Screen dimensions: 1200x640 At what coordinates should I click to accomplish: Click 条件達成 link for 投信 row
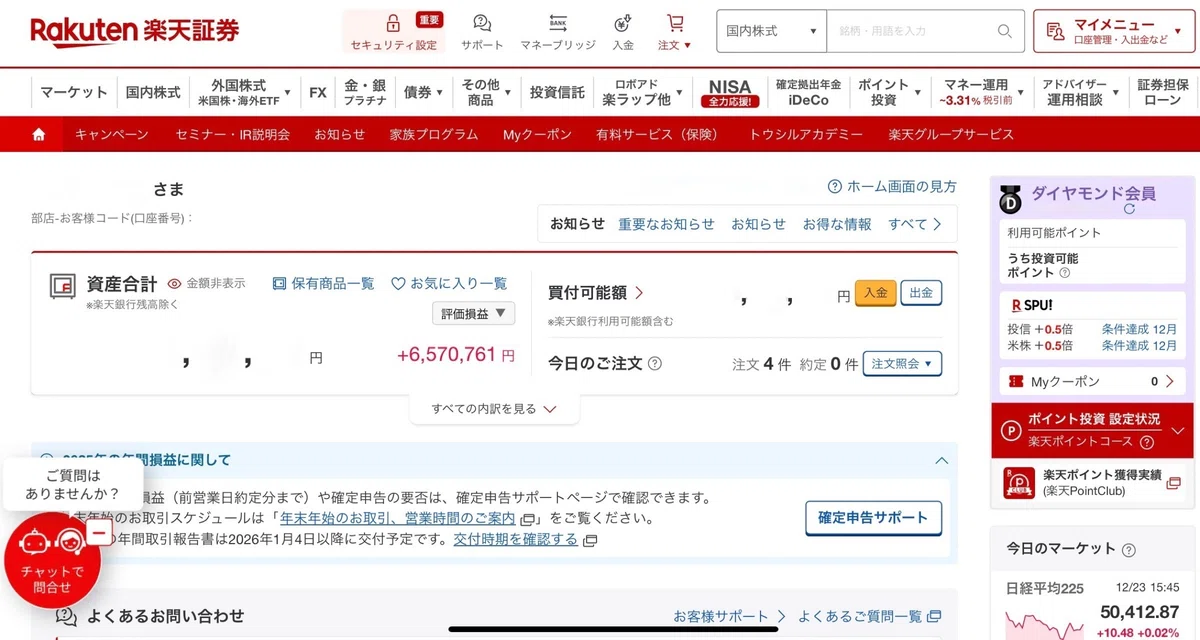1139,329
